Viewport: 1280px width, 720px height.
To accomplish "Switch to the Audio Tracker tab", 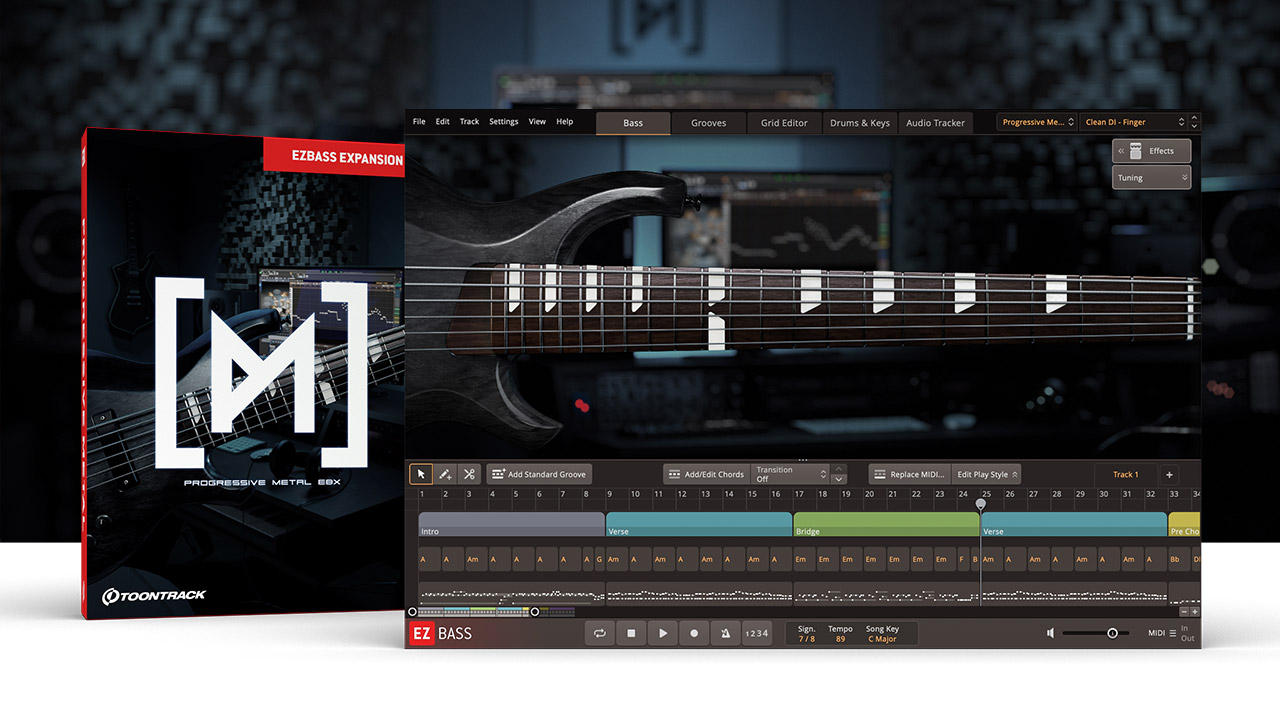I will pyautogui.click(x=935, y=123).
